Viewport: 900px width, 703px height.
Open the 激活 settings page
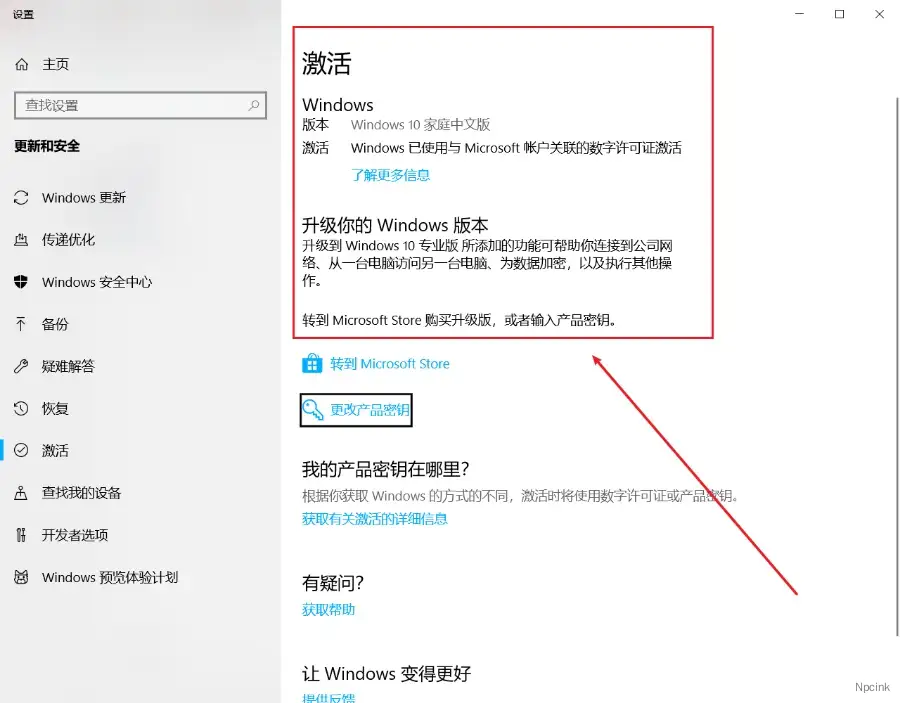(55, 451)
